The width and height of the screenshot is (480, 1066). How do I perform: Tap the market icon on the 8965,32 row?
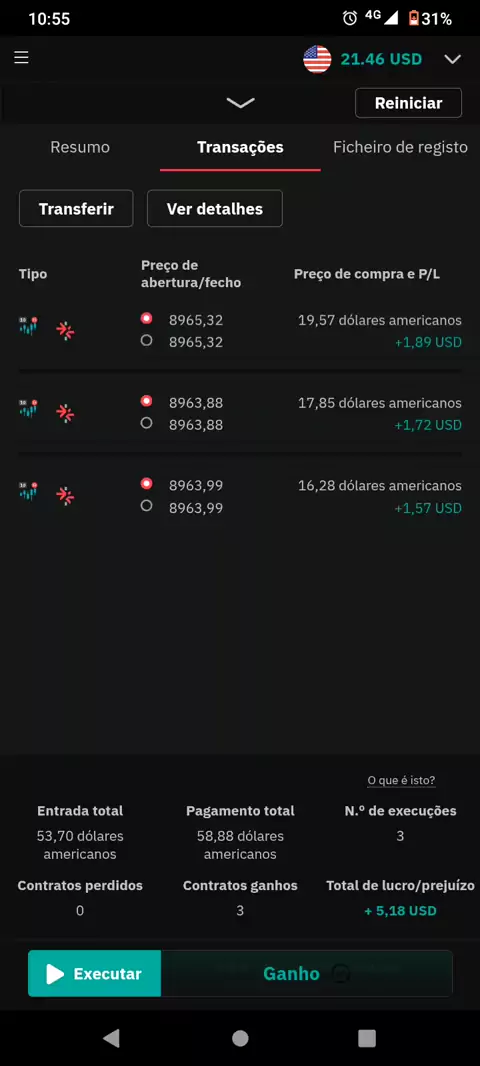pos(28,327)
